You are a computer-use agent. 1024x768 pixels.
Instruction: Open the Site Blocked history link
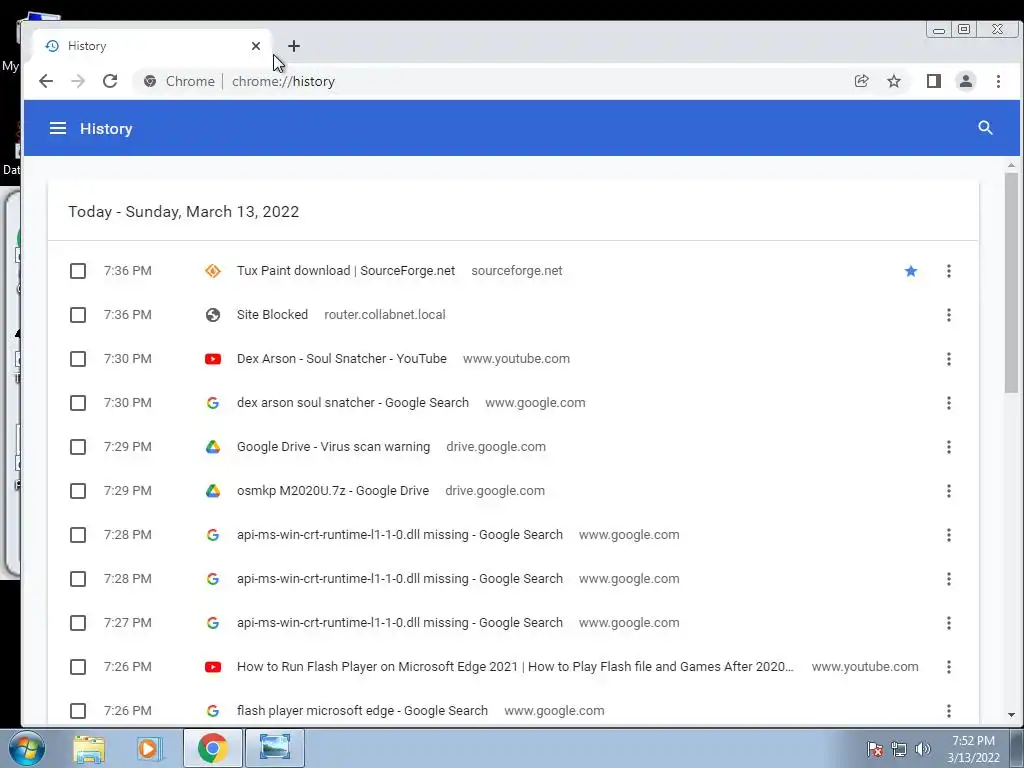(272, 315)
